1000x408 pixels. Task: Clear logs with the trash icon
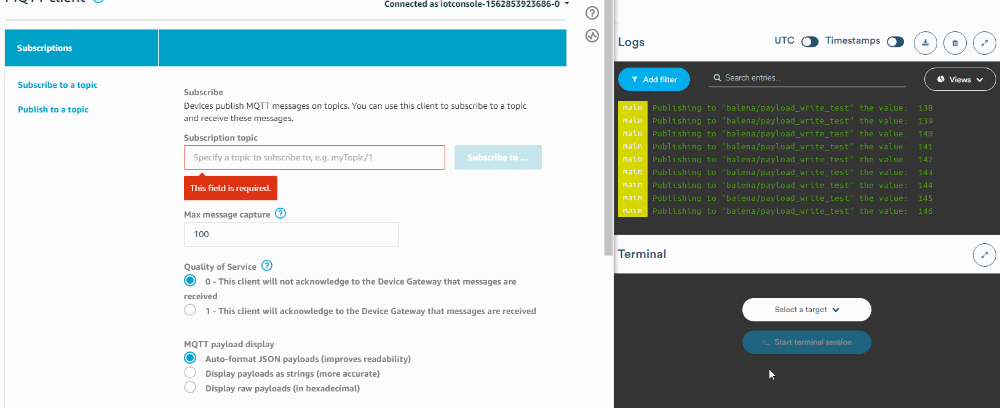pyautogui.click(x=956, y=42)
